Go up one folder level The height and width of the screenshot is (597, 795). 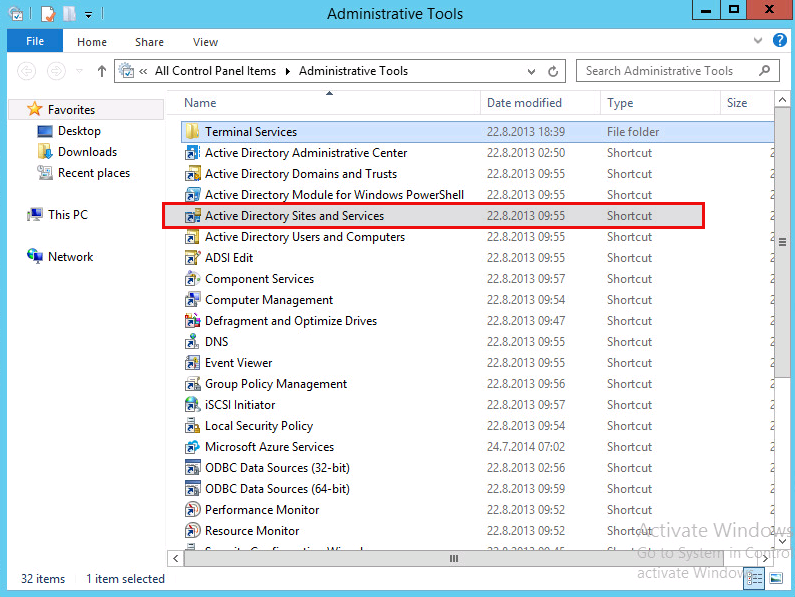click(x=101, y=71)
